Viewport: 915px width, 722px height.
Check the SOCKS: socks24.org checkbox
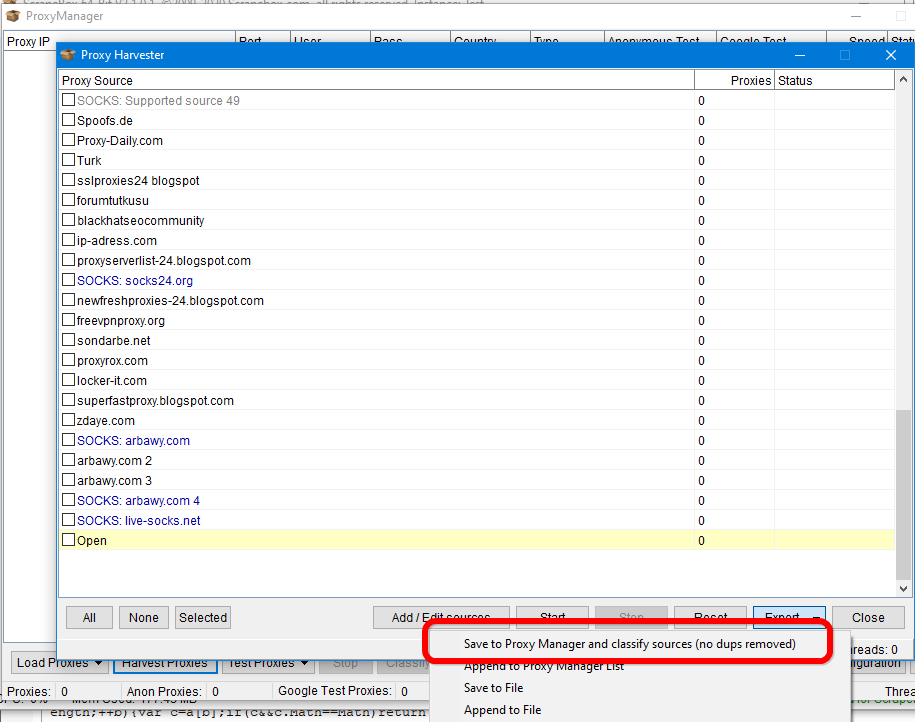pyautogui.click(x=68, y=280)
